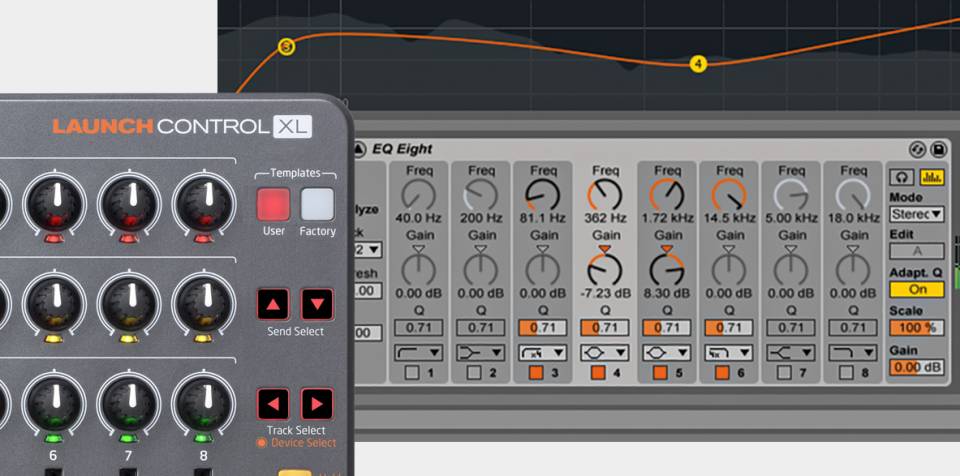The image size is (960, 476).
Task: Open the Mode Stereo dropdown
Action: 917,214
